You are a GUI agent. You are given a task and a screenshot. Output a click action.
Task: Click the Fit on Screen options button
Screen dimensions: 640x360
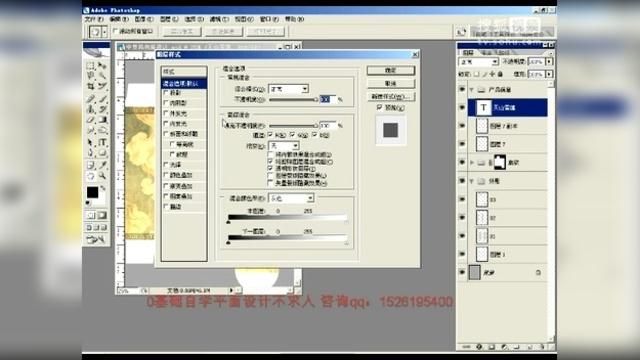[x=224, y=31]
